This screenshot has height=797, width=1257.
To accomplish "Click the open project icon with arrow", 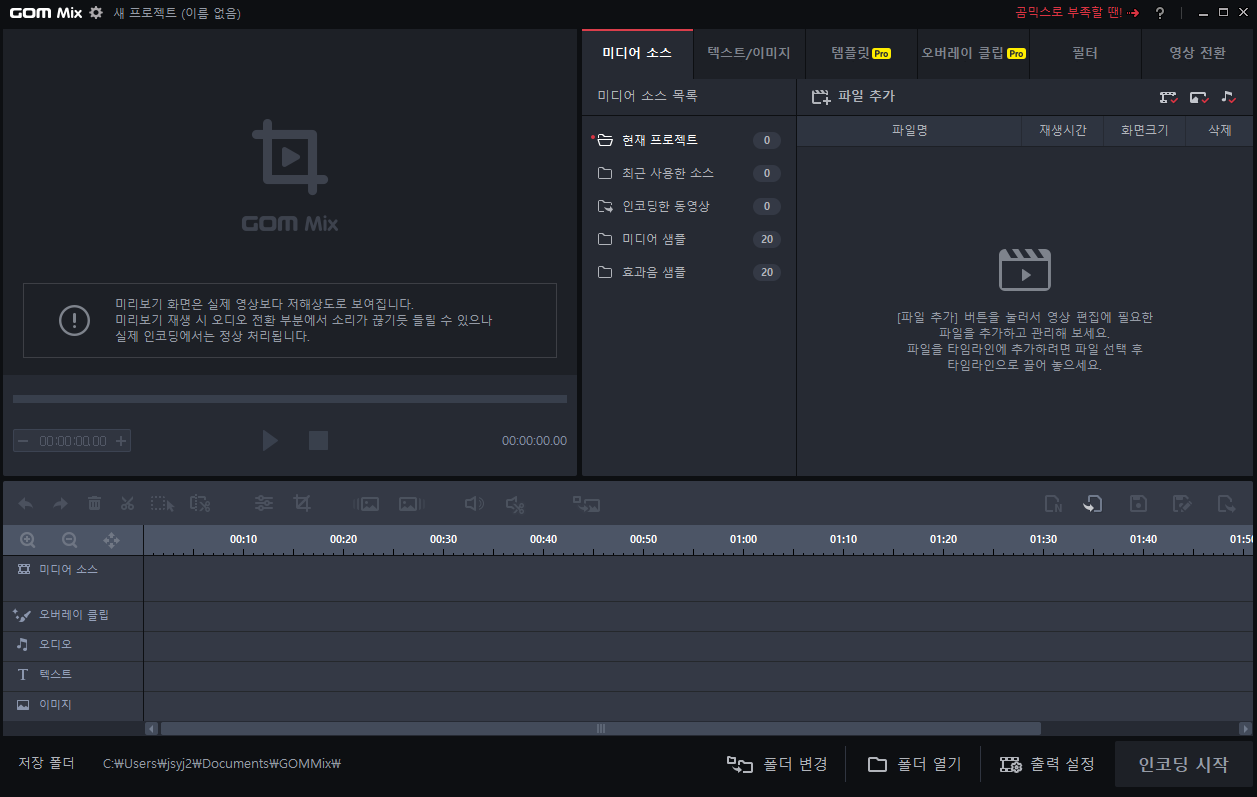I will tap(1092, 504).
